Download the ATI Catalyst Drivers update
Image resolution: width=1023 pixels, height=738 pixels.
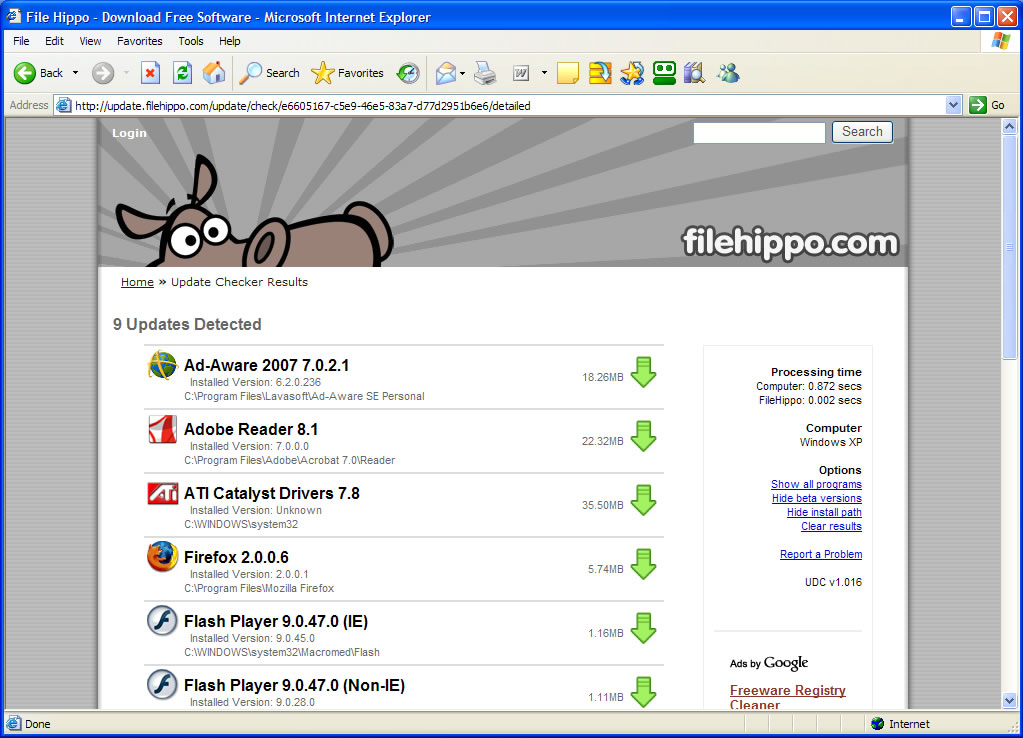coord(643,499)
